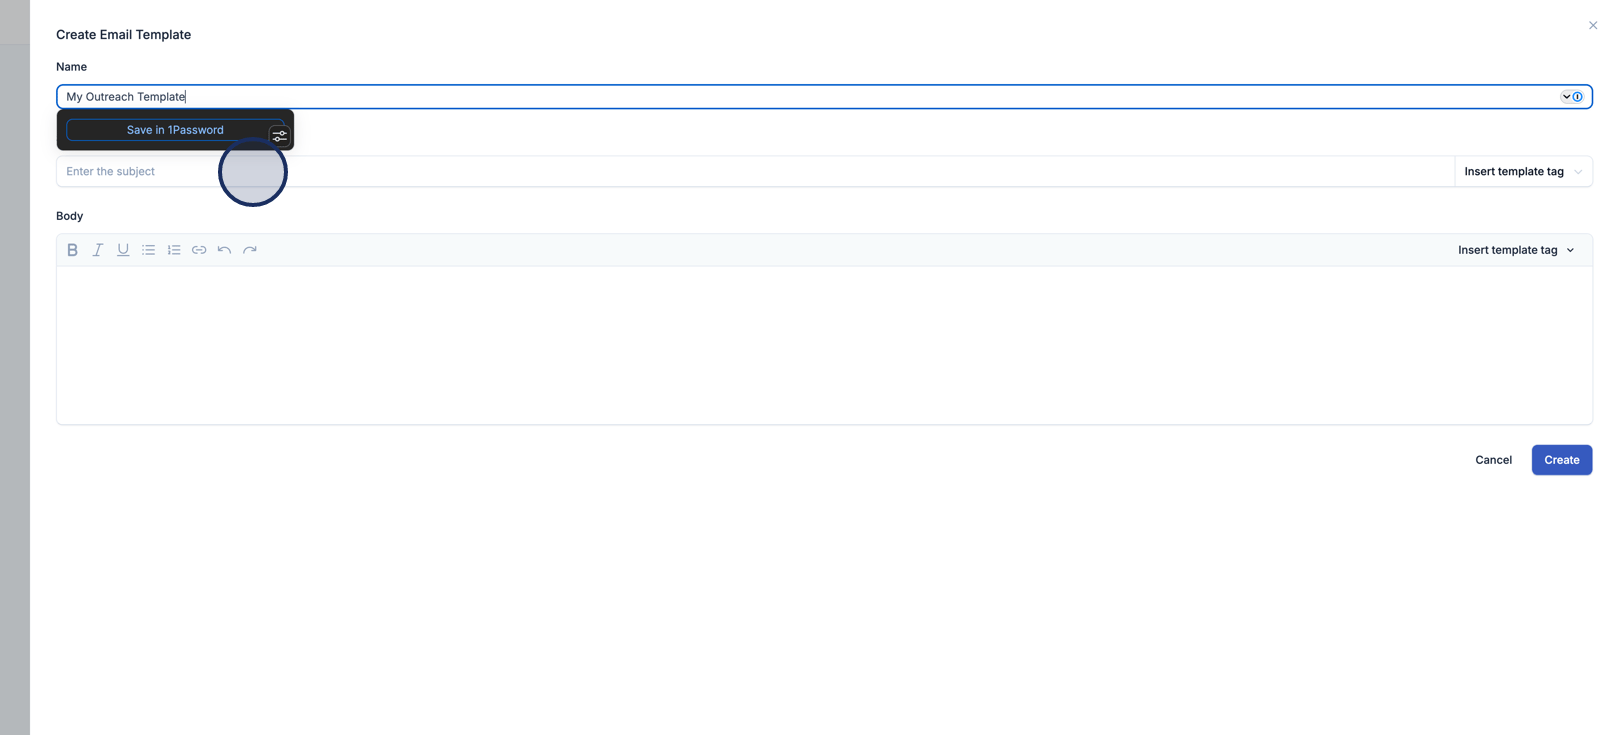This screenshot has width=1600, height=735.
Task: Open 1Password settings options icon
Action: (x=280, y=135)
